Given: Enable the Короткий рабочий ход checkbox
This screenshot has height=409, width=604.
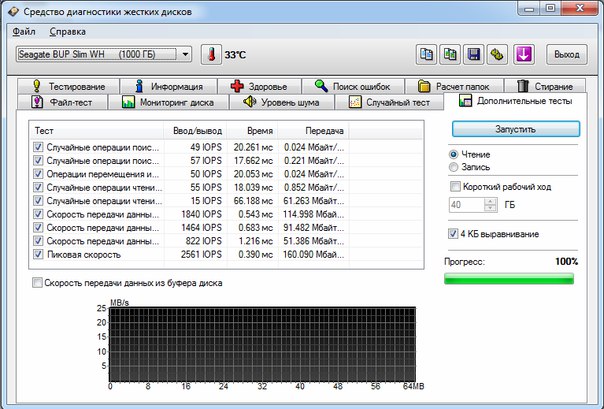Looking at the screenshot, I should coord(455,187).
